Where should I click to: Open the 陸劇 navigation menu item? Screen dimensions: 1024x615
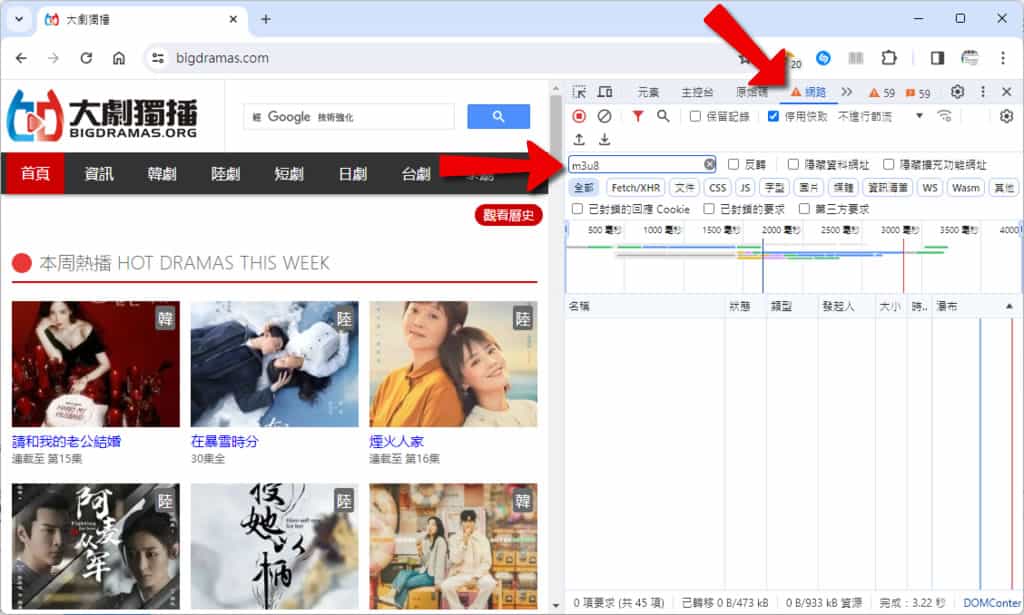click(x=225, y=174)
